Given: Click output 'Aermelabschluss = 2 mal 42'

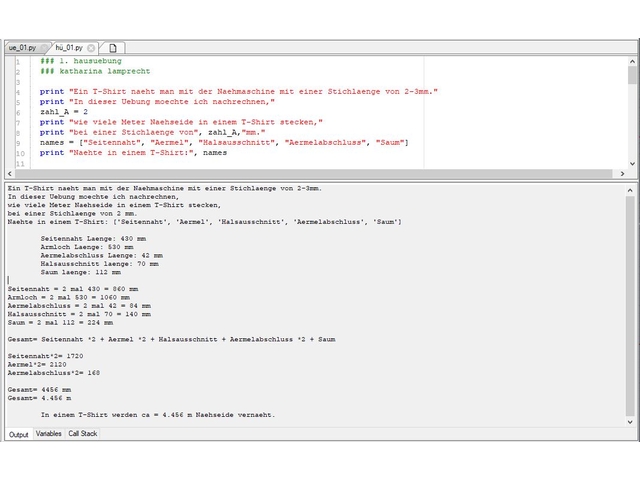Looking at the screenshot, I should click(79, 306).
